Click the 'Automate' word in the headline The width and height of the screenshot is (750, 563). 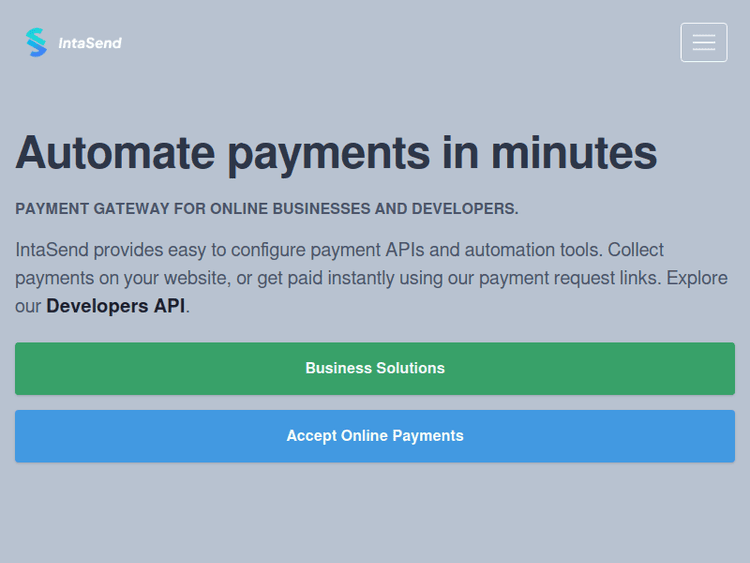pos(115,153)
